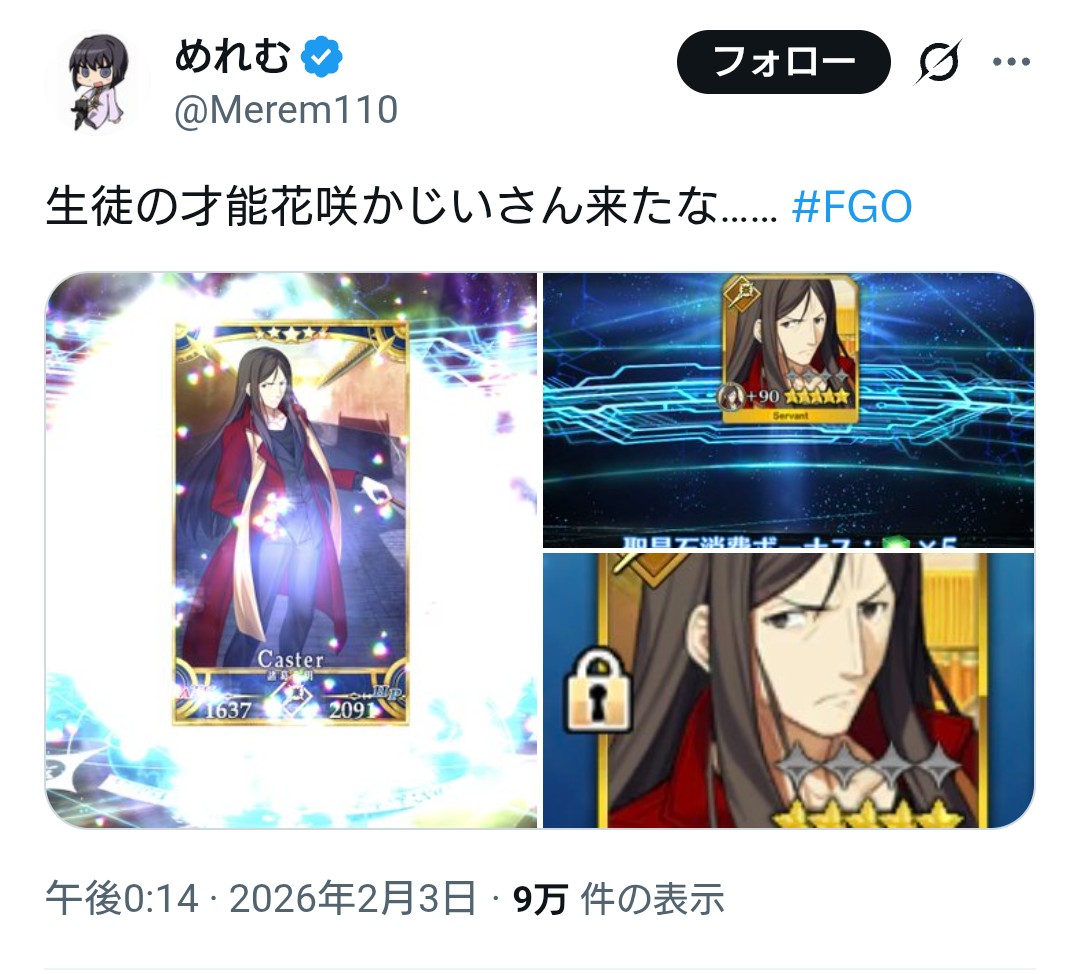Follow the account with フォロー button
This screenshot has width=1080, height=974.
pyautogui.click(x=783, y=62)
